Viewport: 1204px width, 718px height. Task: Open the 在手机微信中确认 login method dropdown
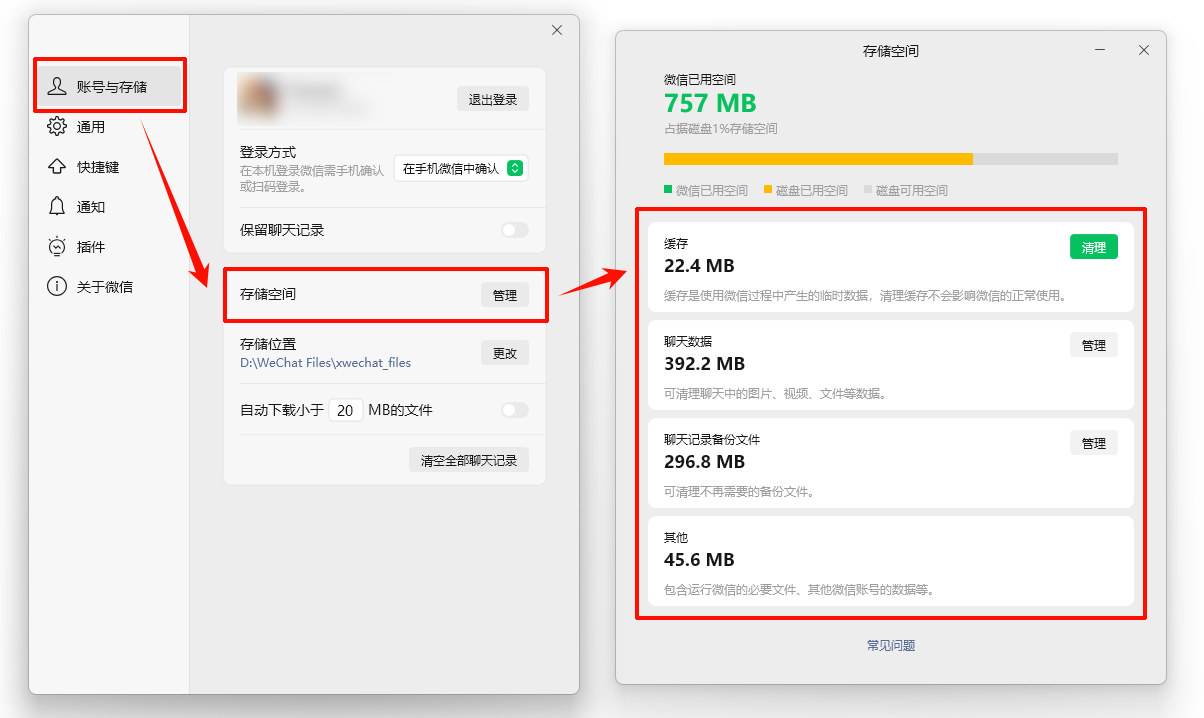pos(461,168)
